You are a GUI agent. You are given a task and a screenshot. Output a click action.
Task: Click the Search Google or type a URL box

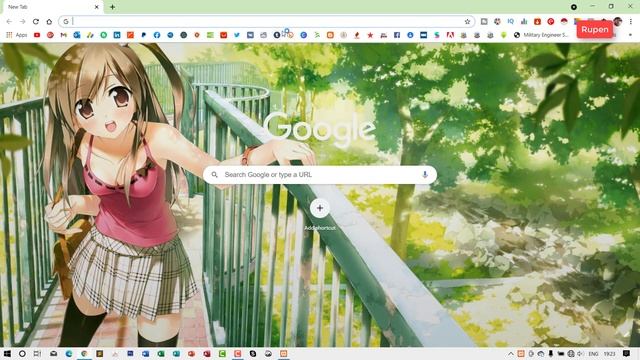(x=320, y=175)
